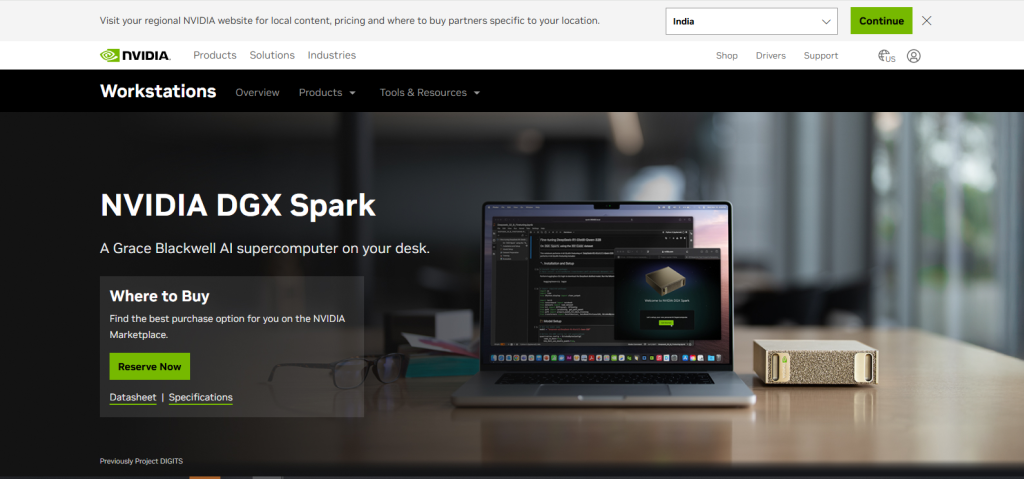
Task: Open the region globe US icon
Action: [x=886, y=56]
